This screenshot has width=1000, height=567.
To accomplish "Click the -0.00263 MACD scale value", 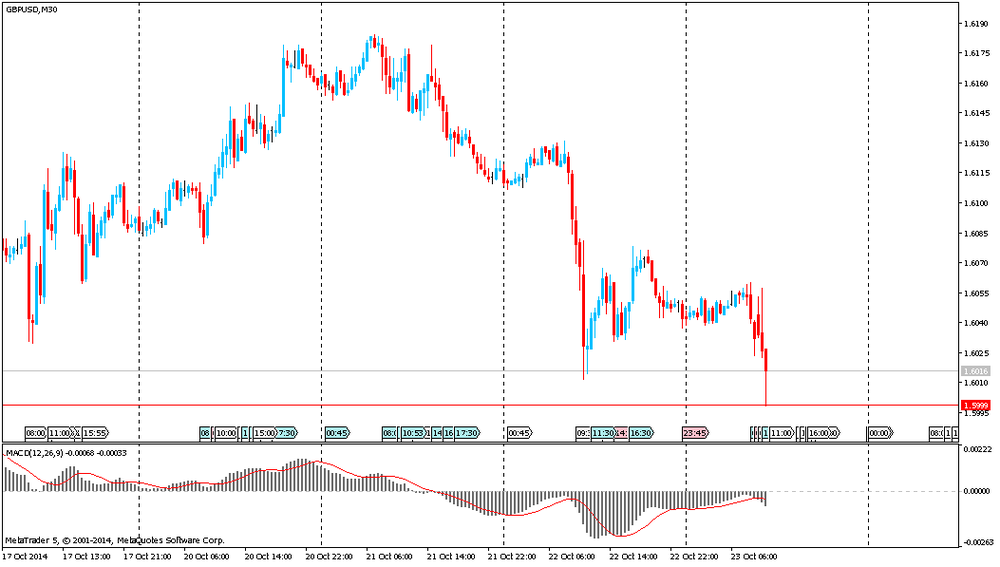I will 976,543.
